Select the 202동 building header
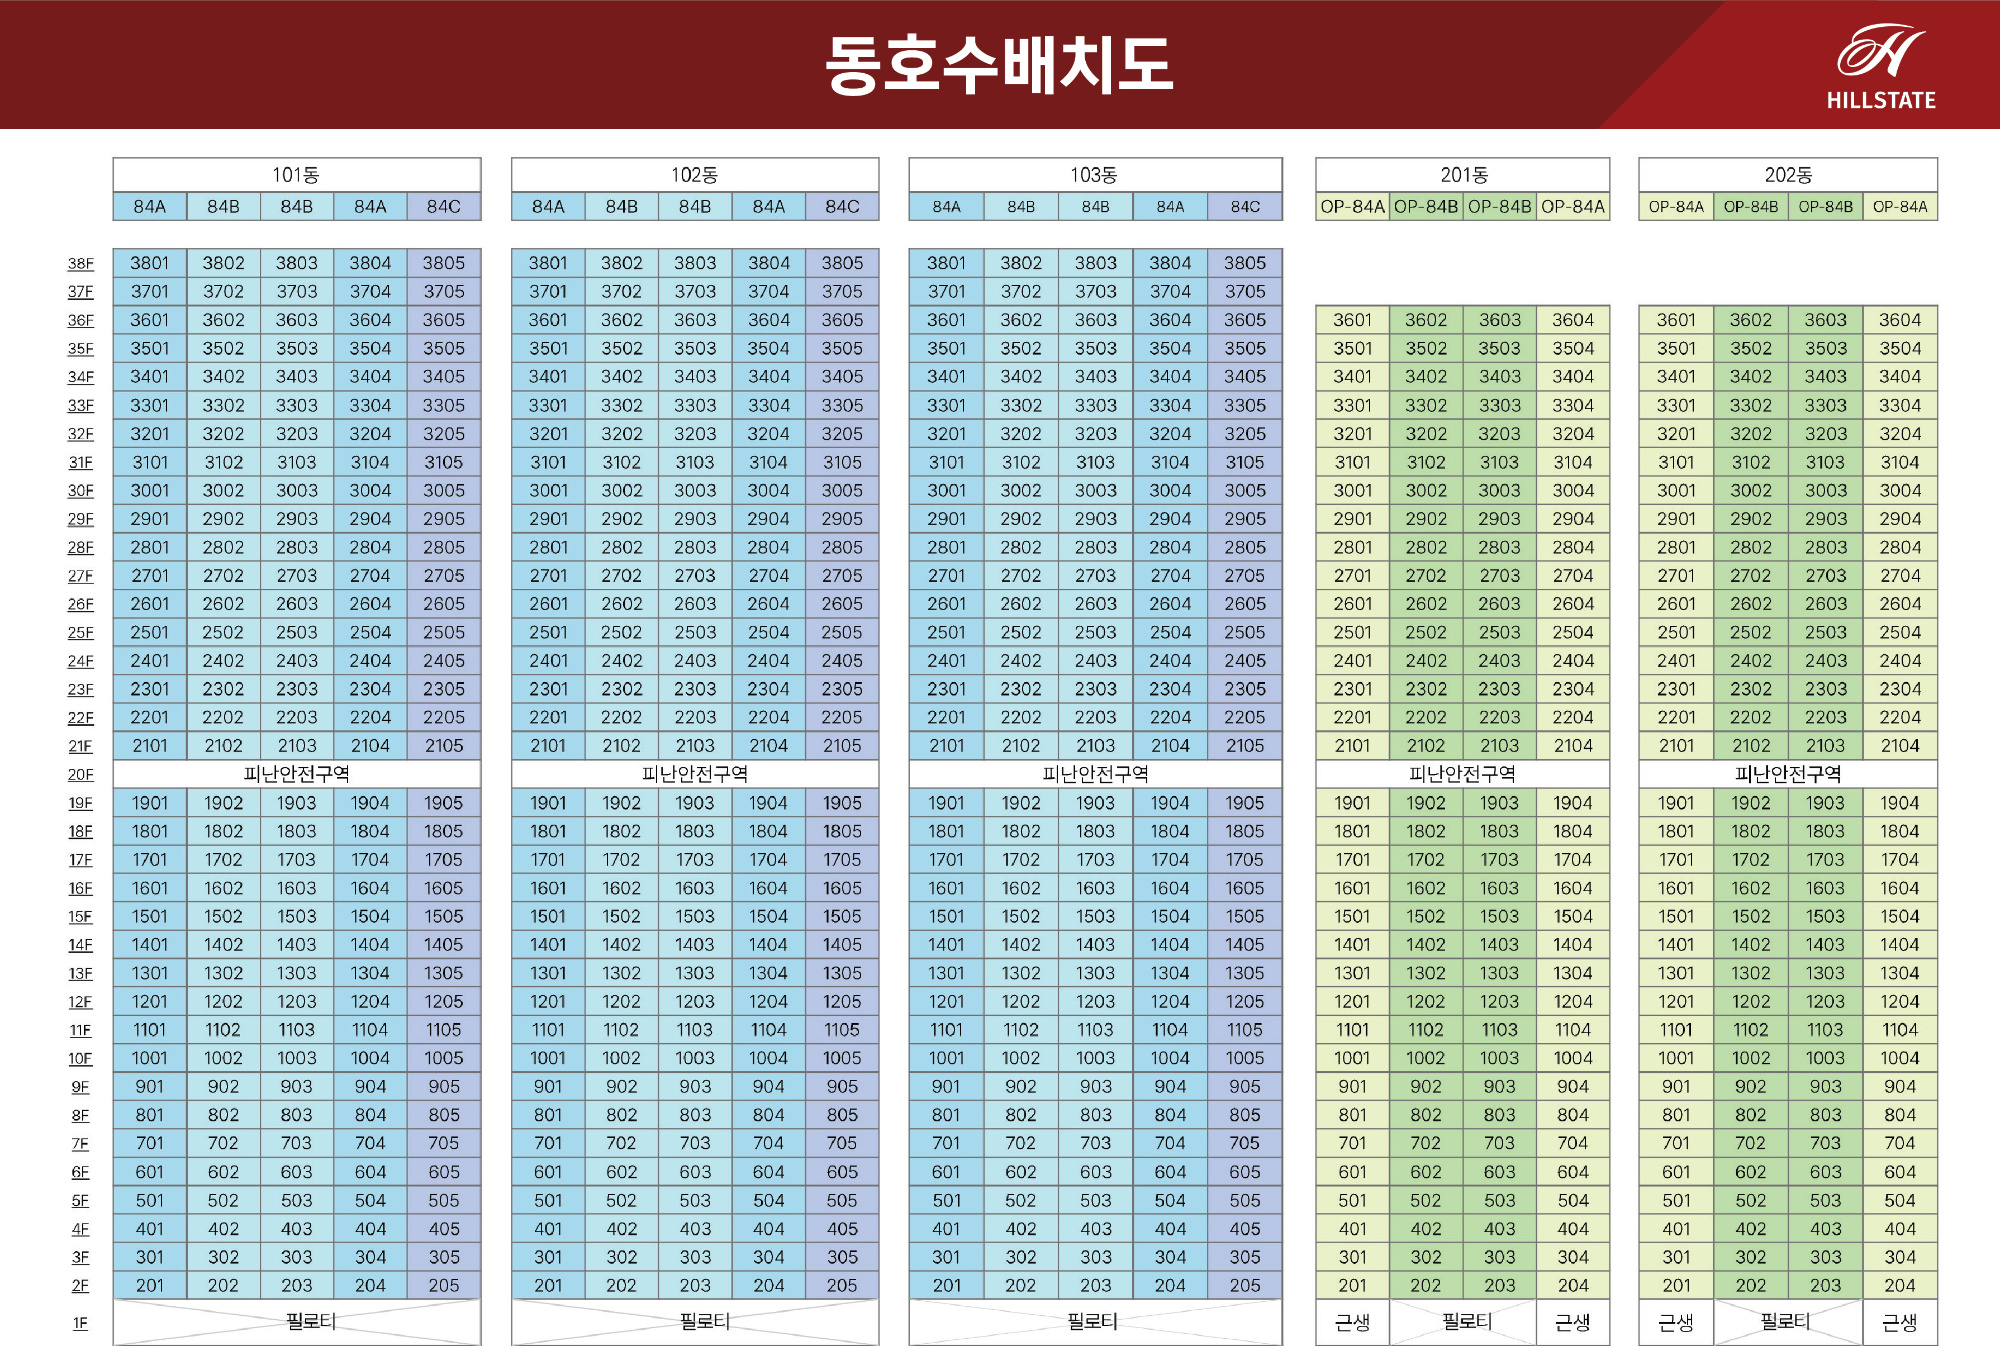This screenshot has width=2000, height=1346. coord(1787,175)
